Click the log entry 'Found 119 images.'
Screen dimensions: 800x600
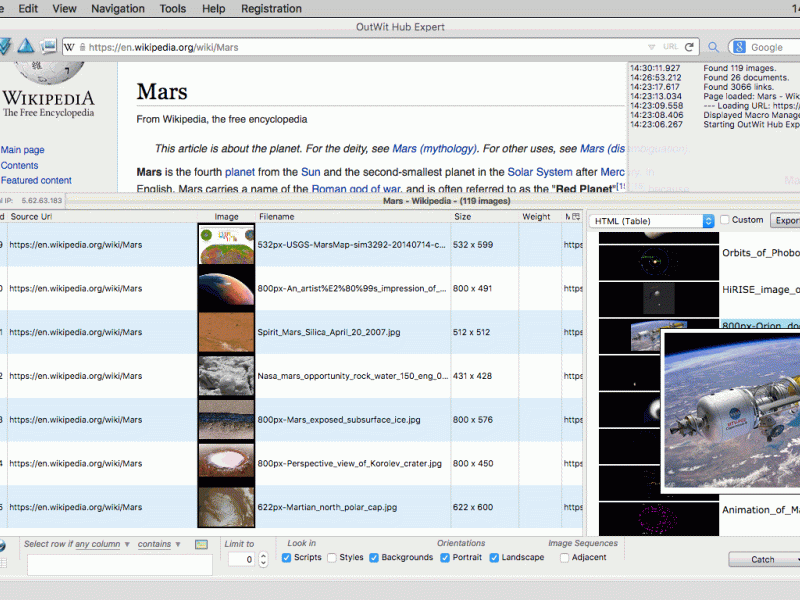[x=740, y=68]
